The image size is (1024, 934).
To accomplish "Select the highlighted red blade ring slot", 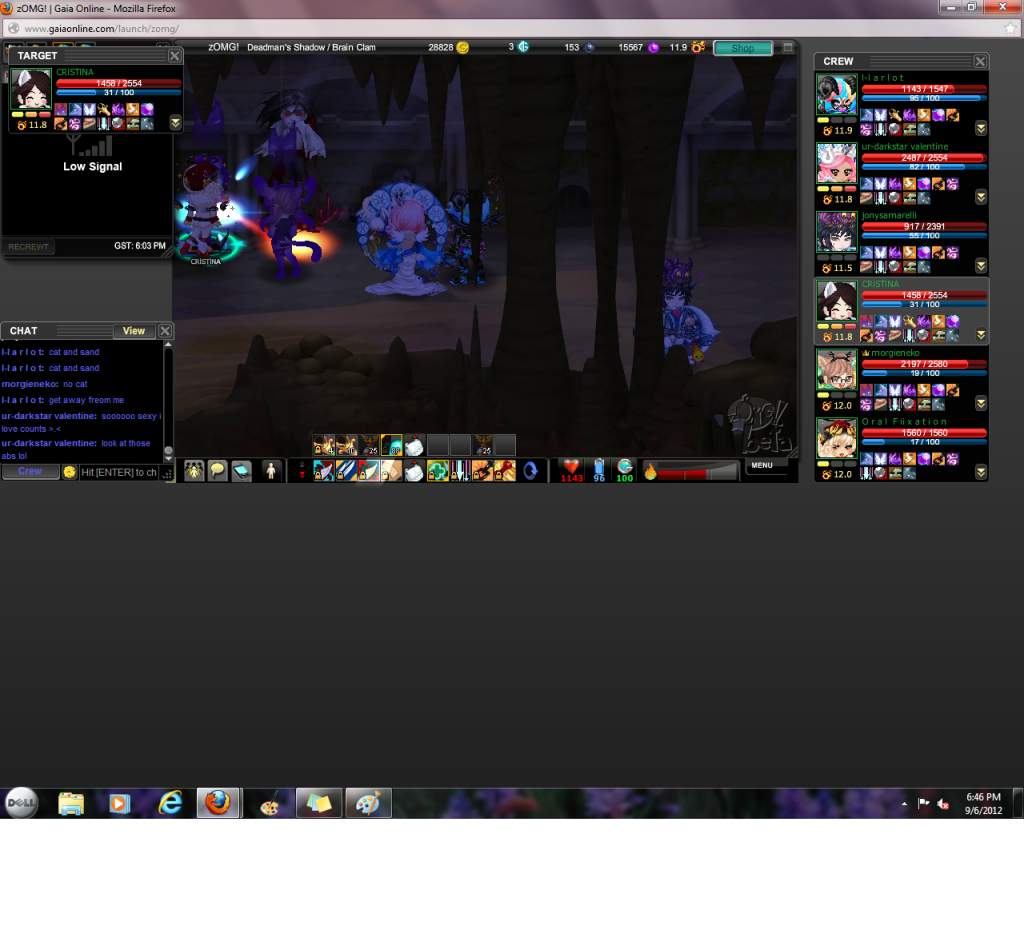I will [369, 471].
